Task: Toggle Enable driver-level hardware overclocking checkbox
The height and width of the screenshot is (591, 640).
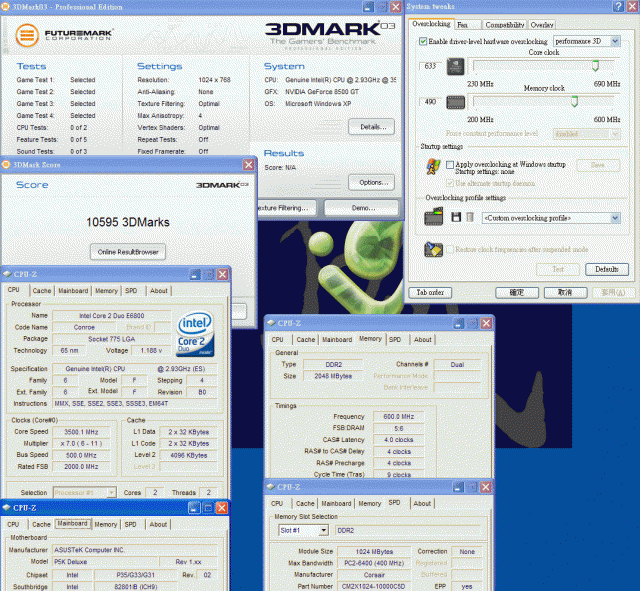Action: tap(423, 41)
